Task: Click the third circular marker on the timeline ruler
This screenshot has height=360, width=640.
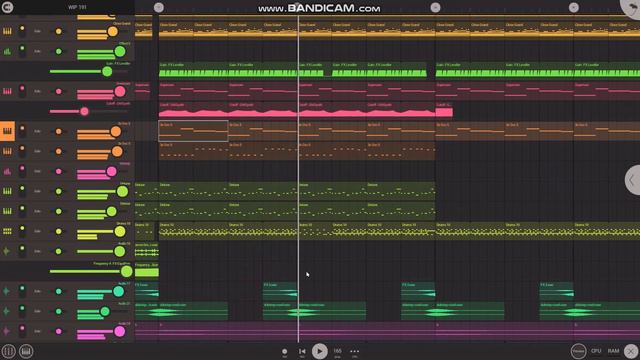Action: (436, 7)
